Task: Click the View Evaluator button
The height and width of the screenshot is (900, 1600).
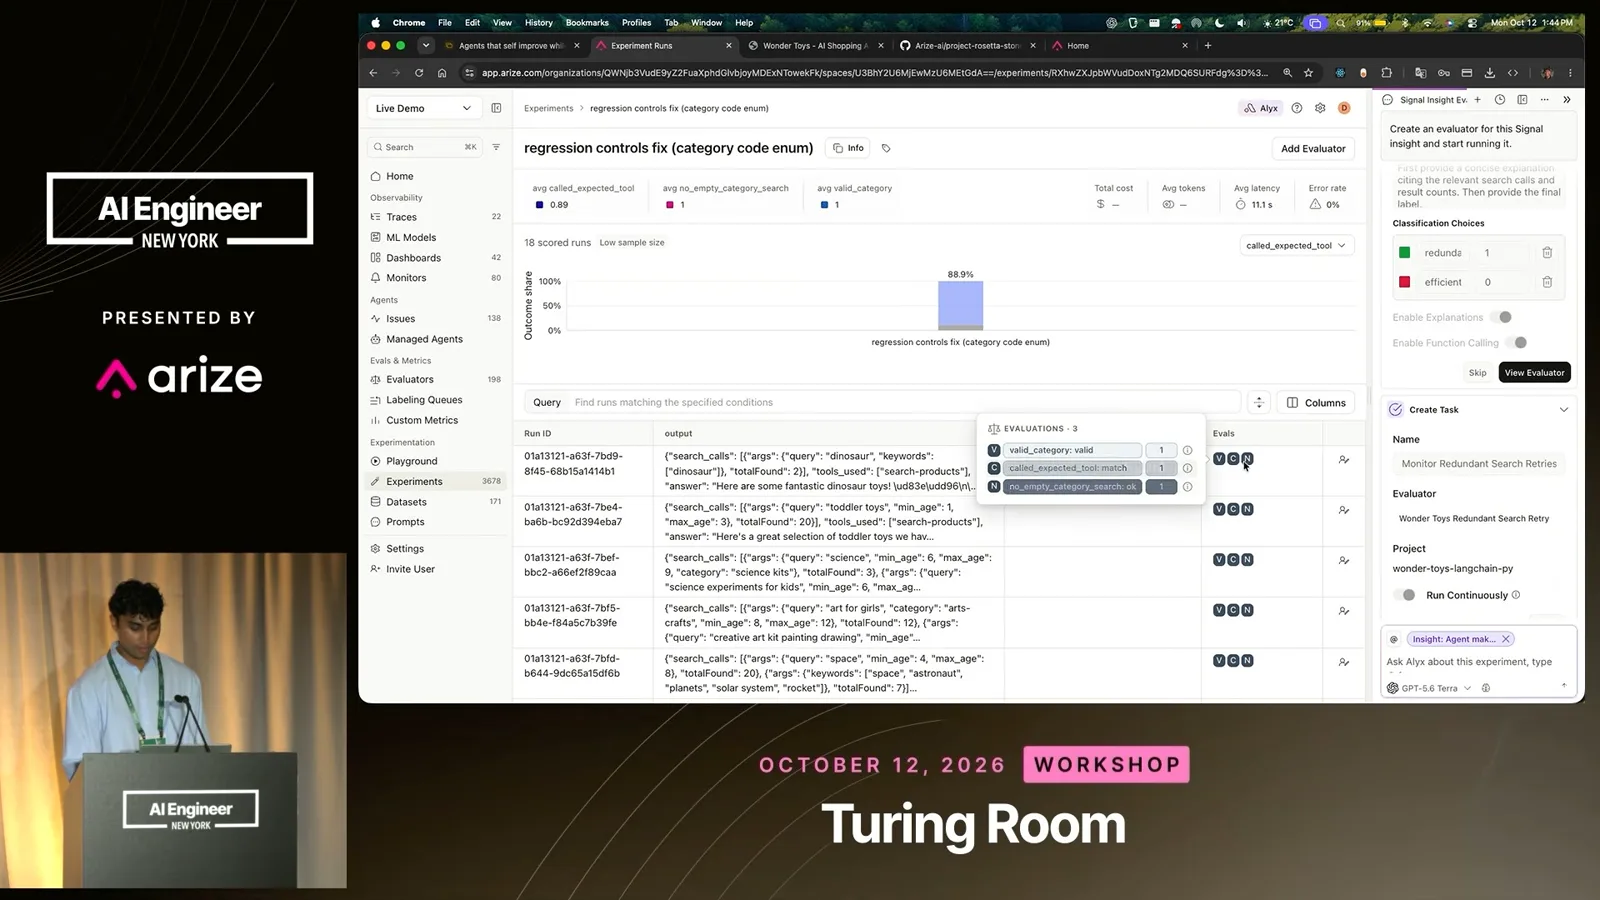Action: (x=1534, y=372)
